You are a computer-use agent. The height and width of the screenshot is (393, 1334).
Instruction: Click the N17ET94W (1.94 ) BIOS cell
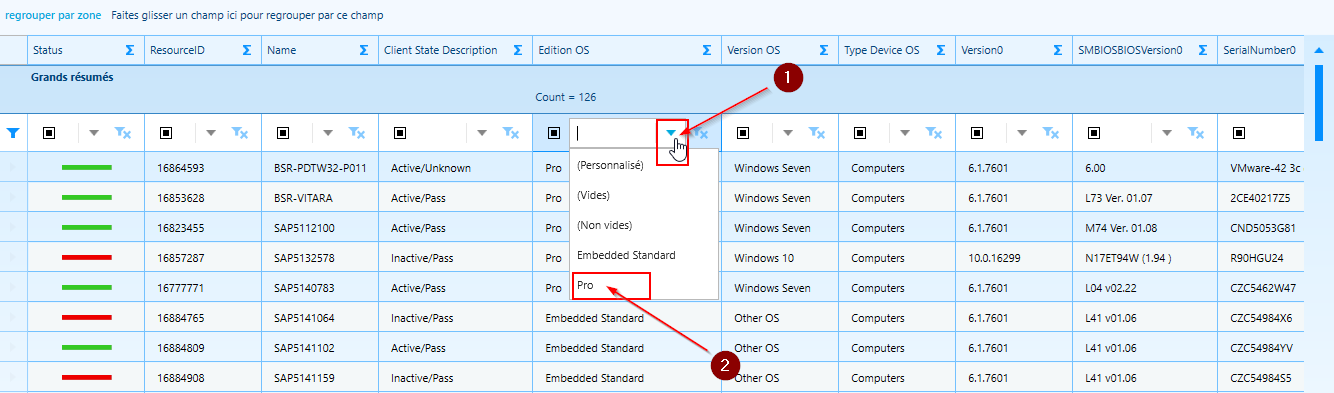(x=1144, y=257)
